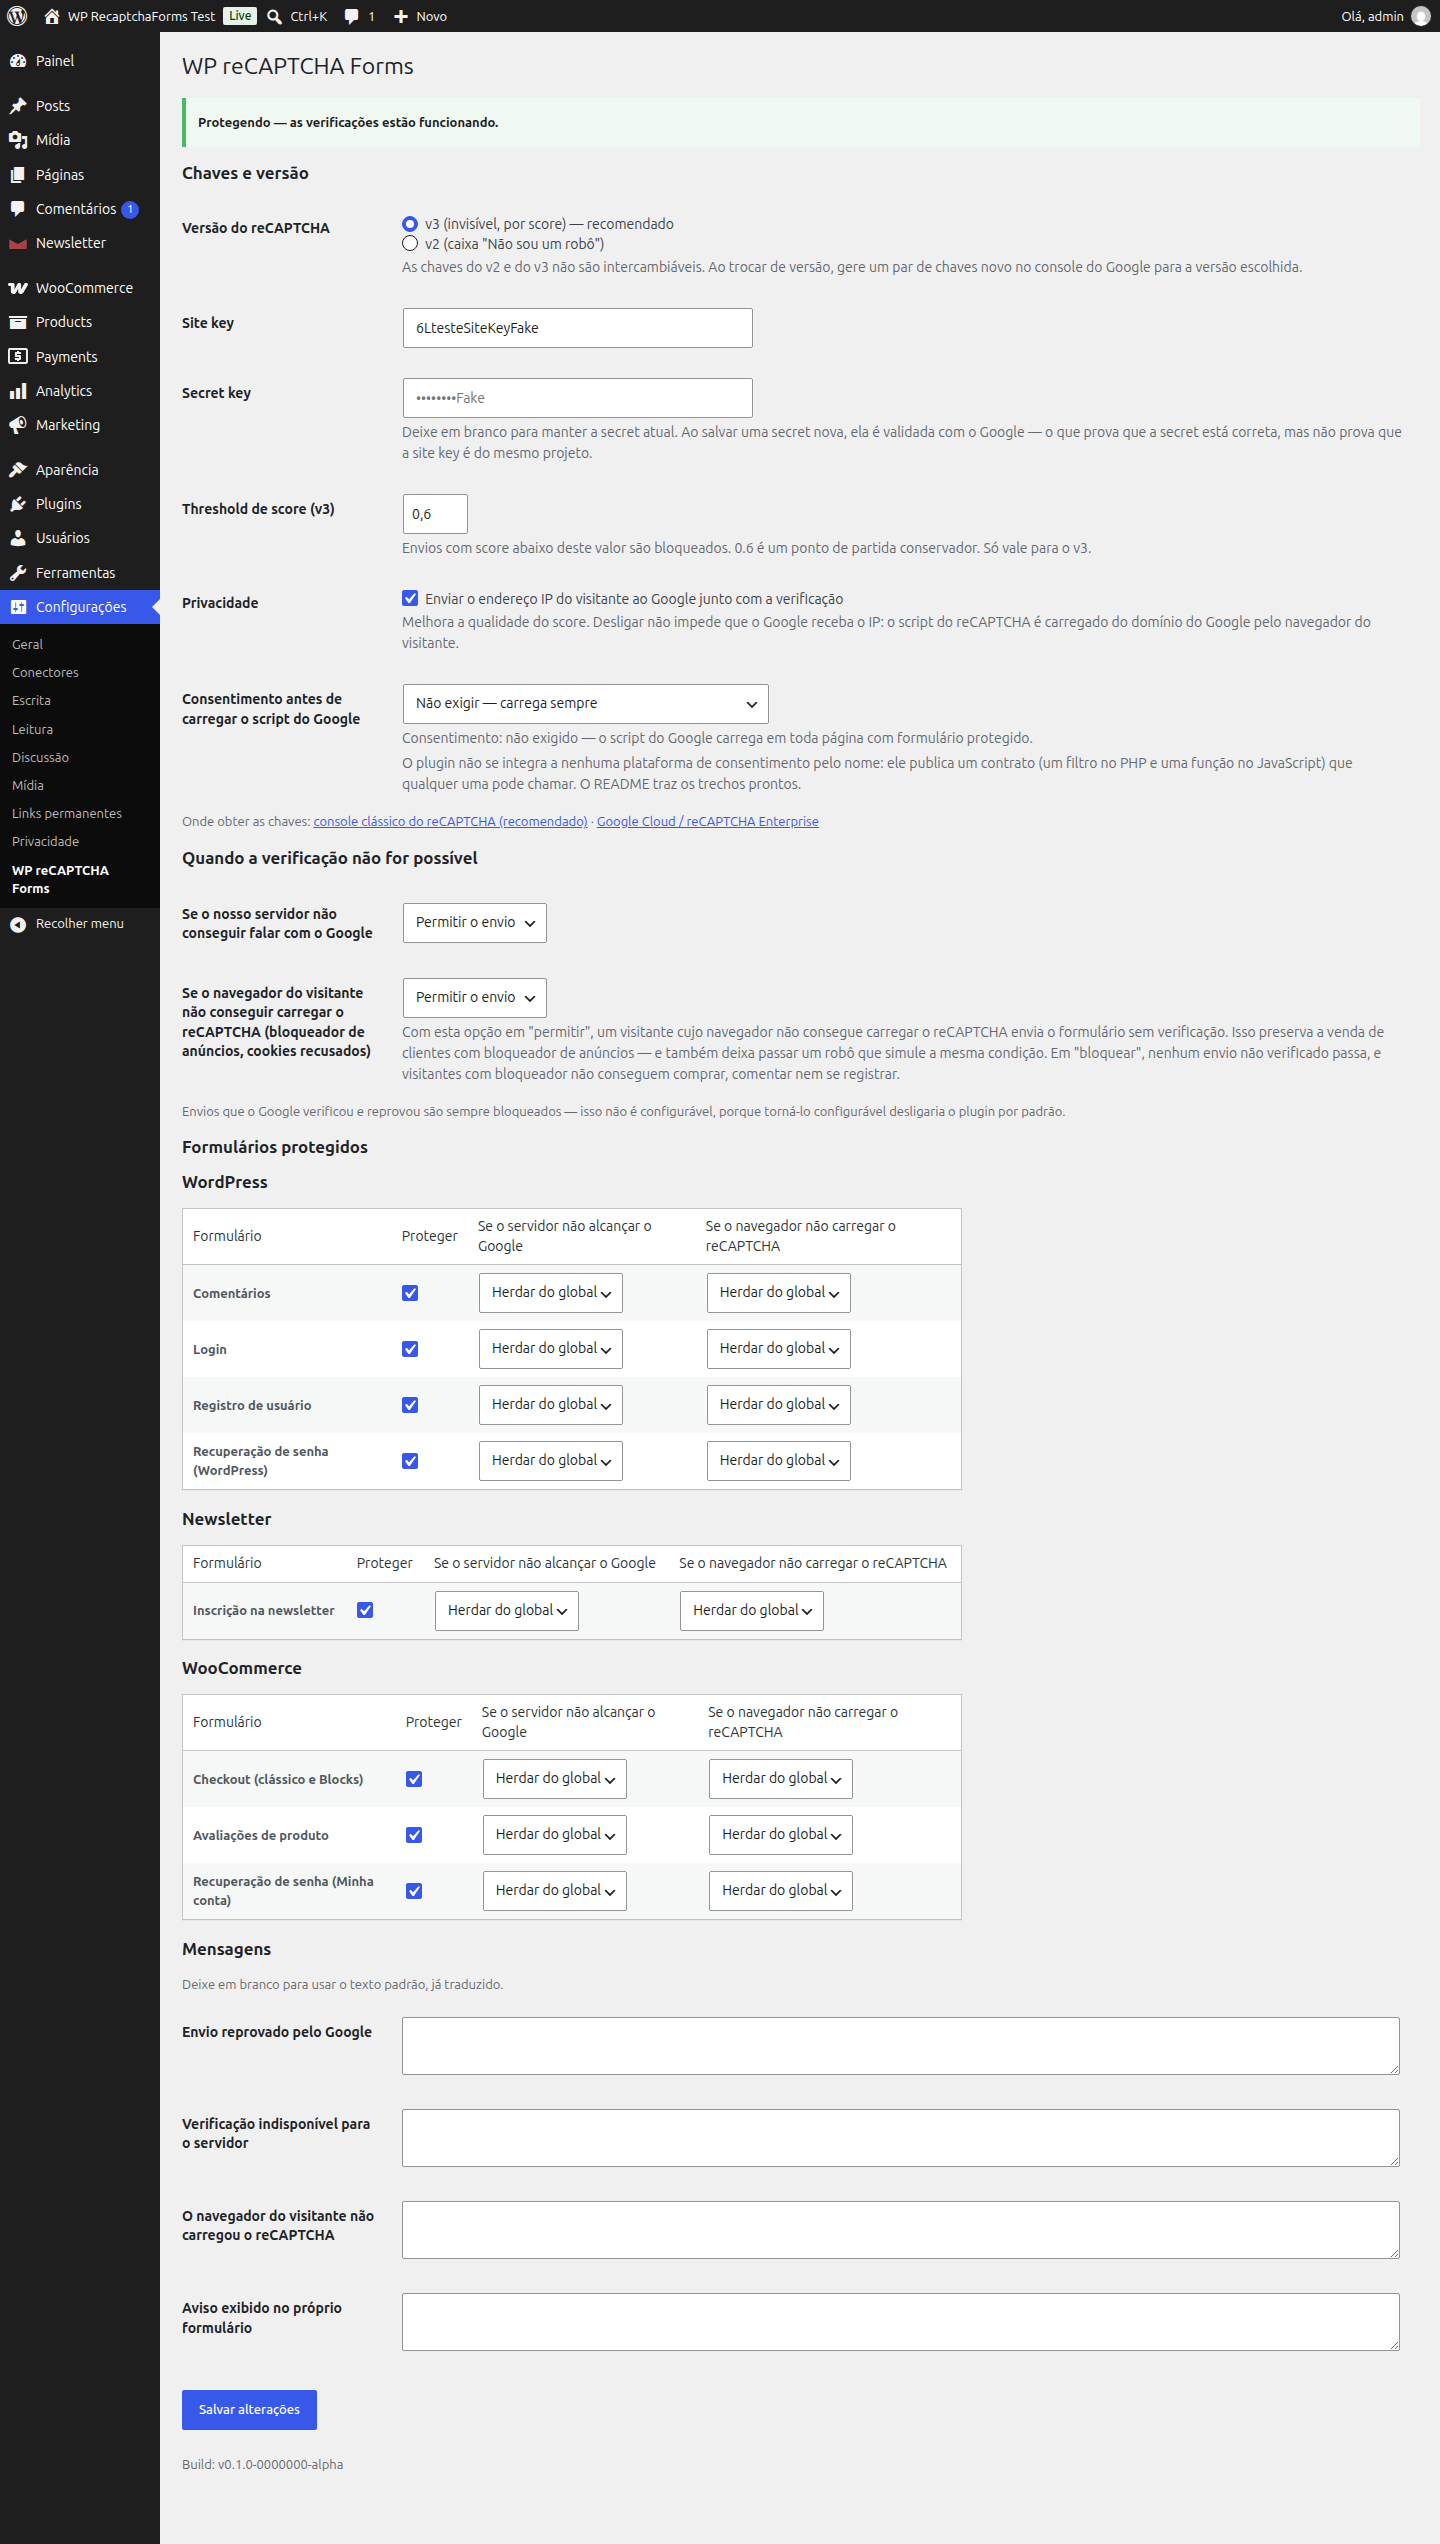
Task: Click the Products archive icon
Action: click(18, 322)
